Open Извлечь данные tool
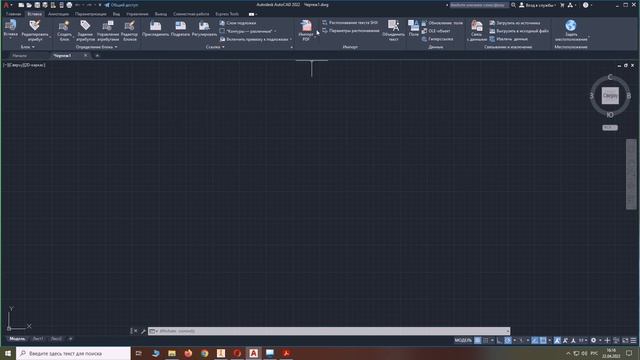 (509, 39)
